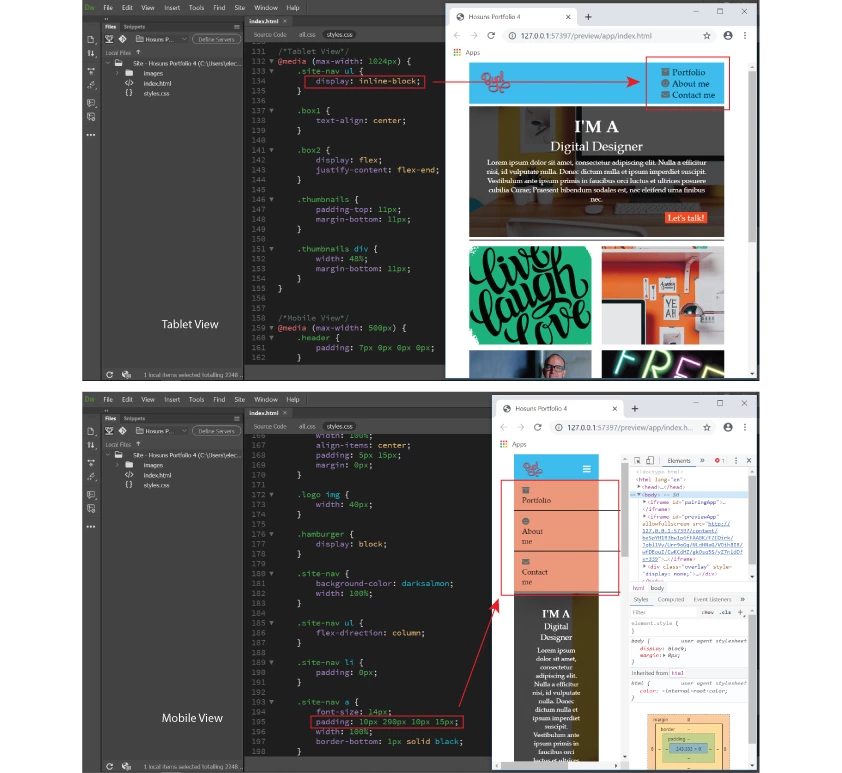Toggle .cls class editor in Styles pane
Image resolution: width=842 pixels, height=773 pixels.
[725, 612]
